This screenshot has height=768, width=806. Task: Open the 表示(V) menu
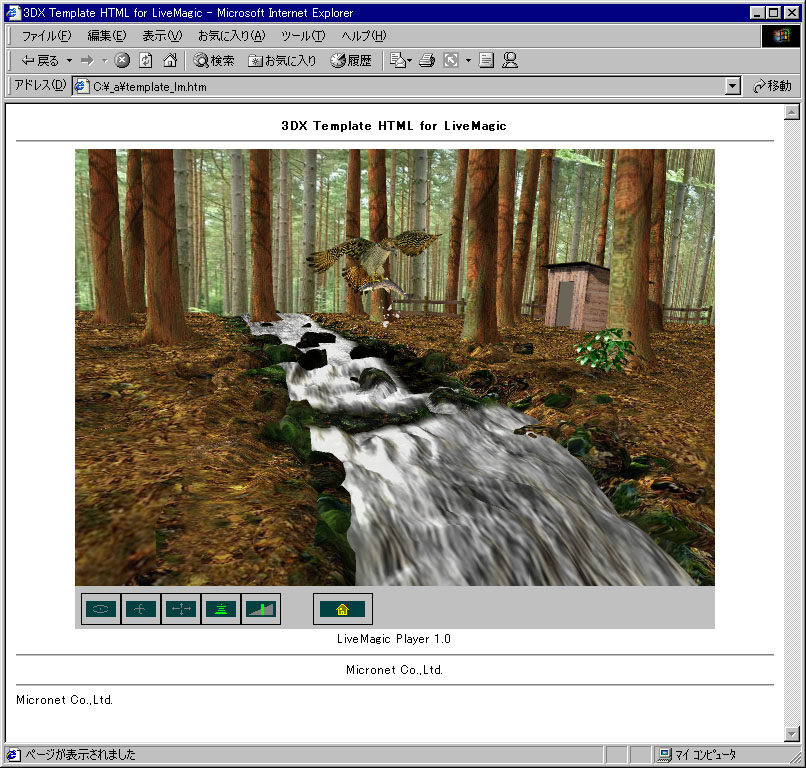point(162,35)
